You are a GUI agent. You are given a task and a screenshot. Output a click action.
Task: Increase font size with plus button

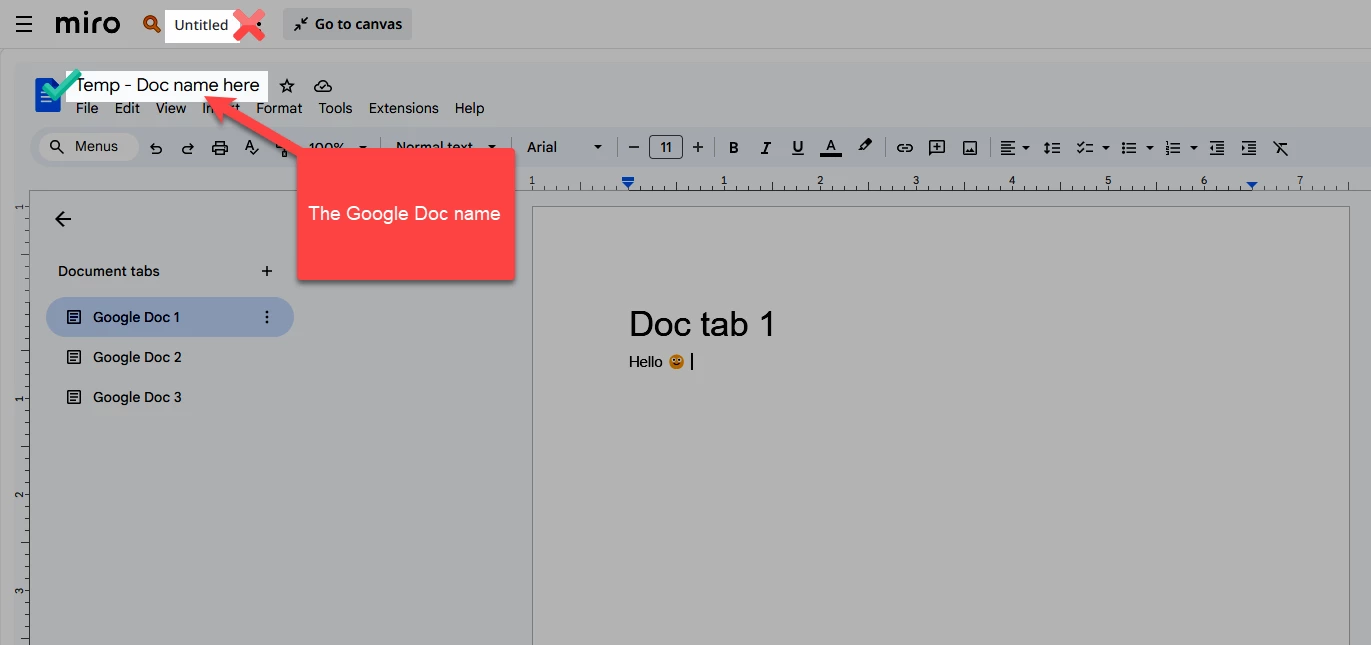click(x=698, y=148)
